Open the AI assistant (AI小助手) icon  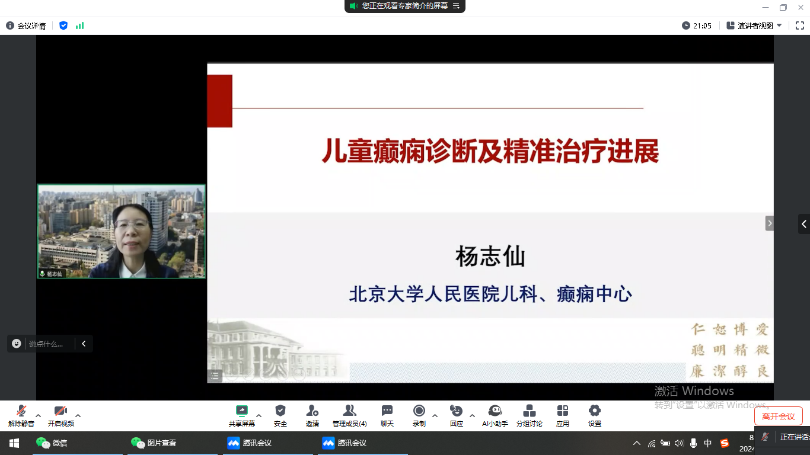pos(495,411)
